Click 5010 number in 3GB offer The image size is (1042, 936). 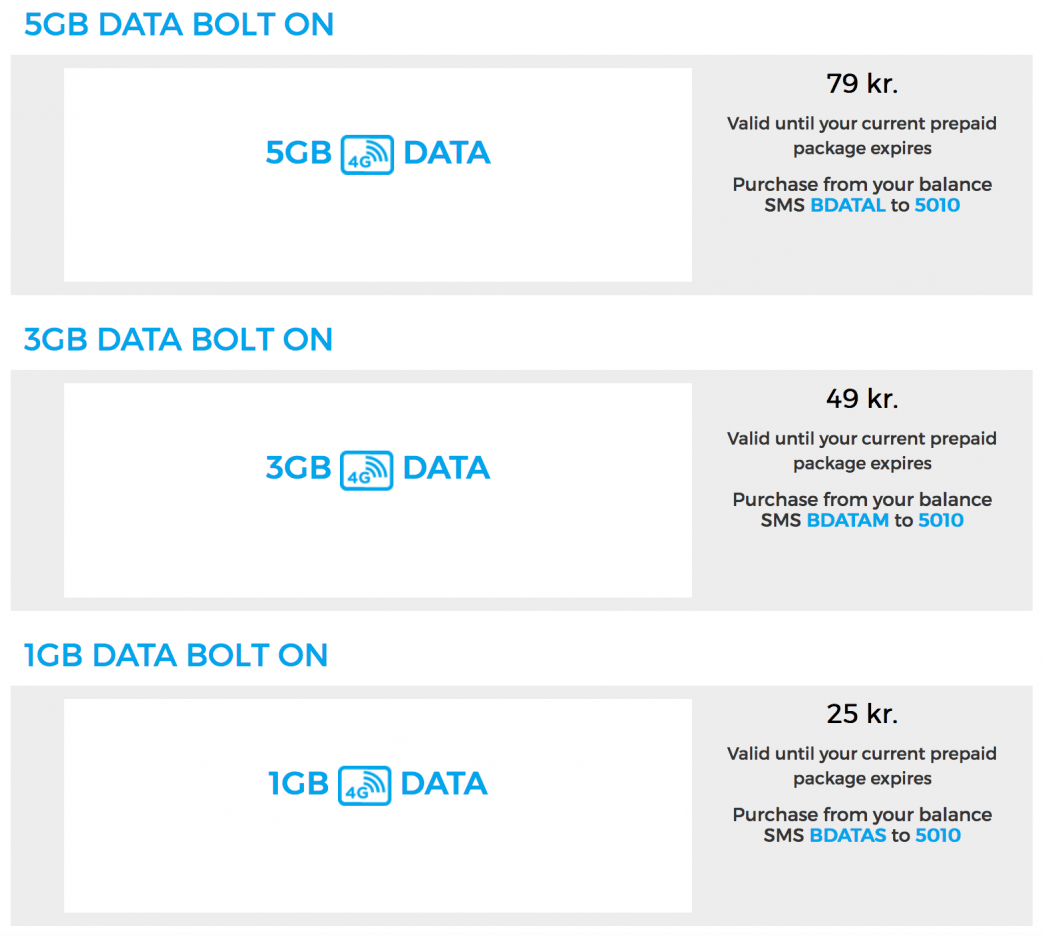pyautogui.click(x=941, y=521)
